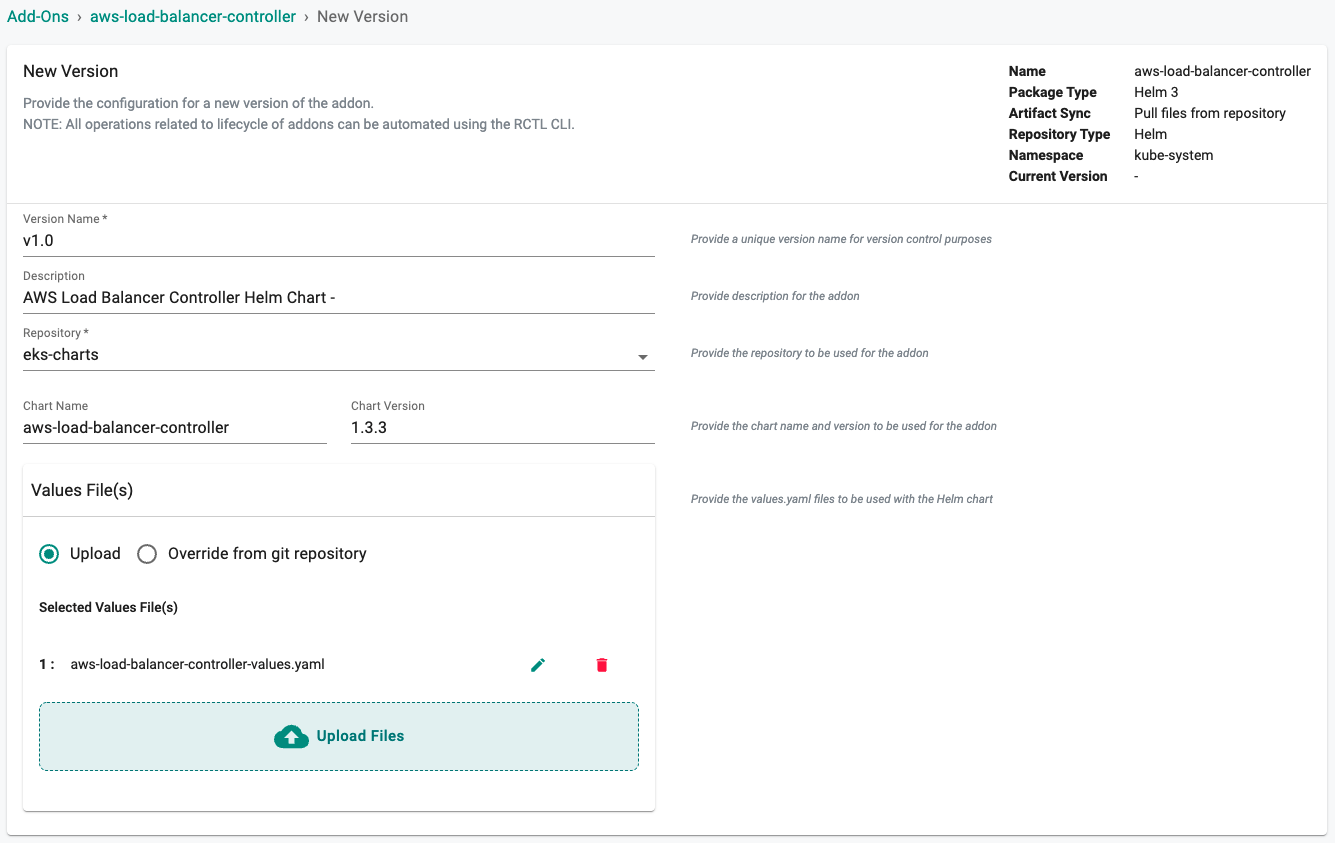
Task: Click the Upload Files button
Action: 339,736
